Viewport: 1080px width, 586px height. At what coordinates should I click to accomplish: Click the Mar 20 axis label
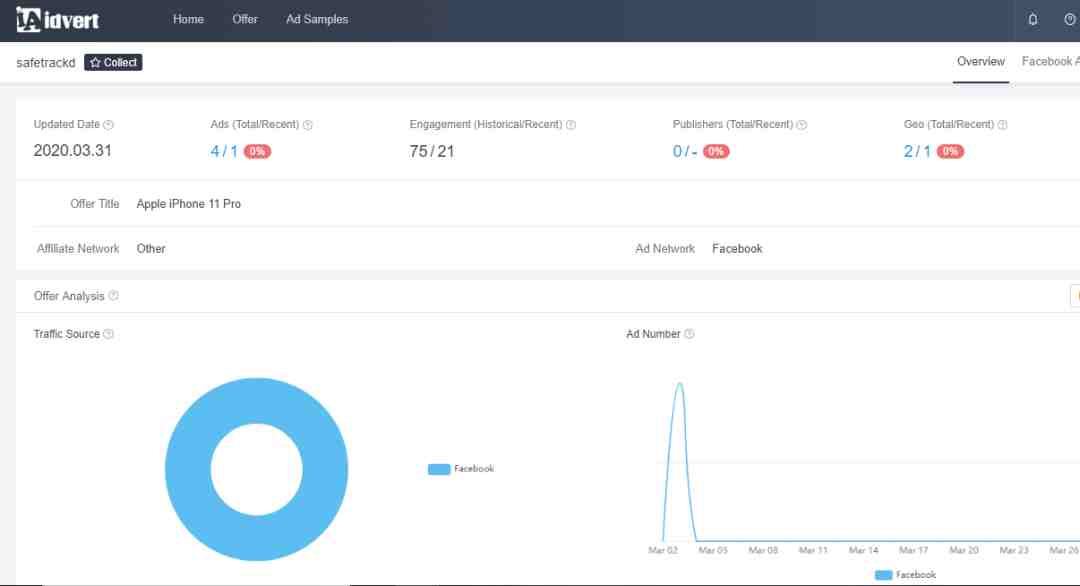click(x=964, y=550)
